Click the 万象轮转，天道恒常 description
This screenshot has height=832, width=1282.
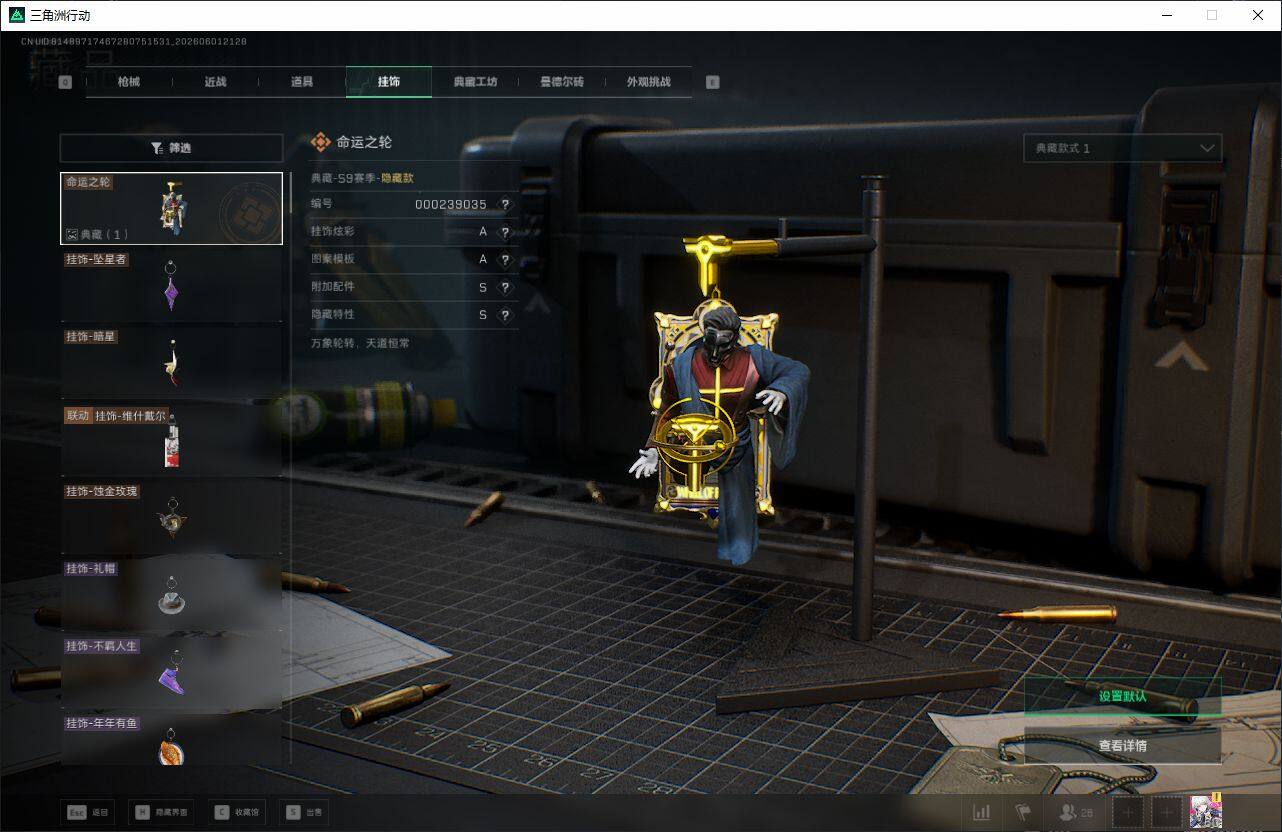(x=360, y=343)
